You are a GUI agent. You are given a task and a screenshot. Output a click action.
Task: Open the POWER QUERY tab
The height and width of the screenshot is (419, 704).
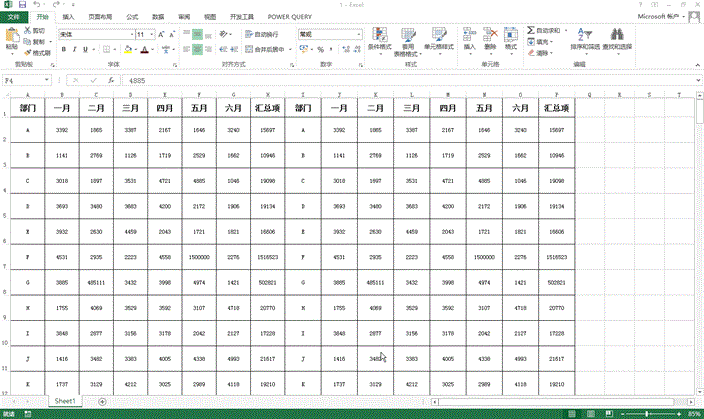click(x=287, y=17)
